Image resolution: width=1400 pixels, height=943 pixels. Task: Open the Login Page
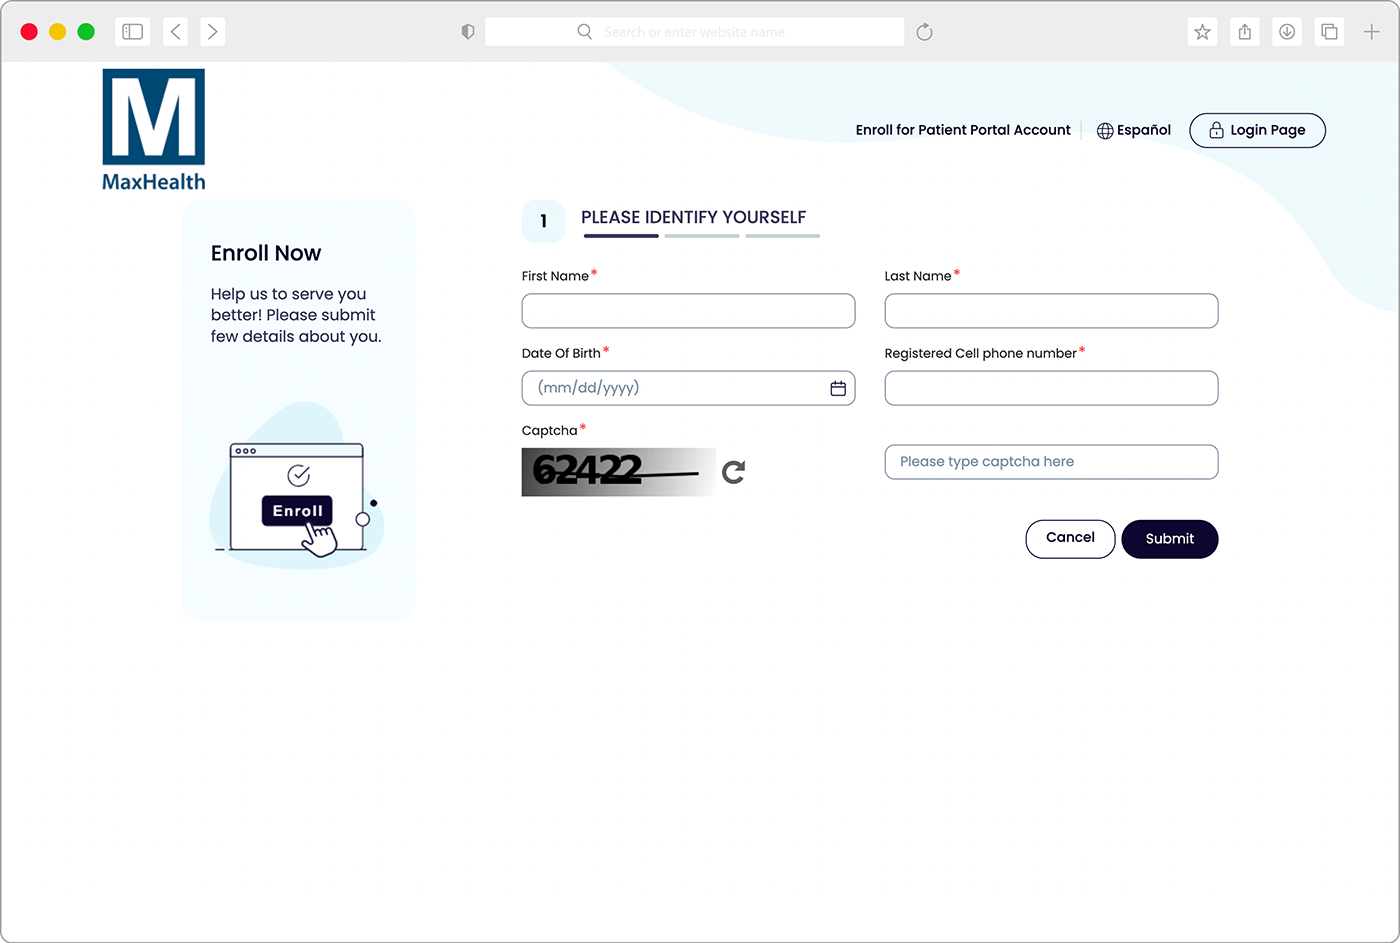tap(1257, 130)
